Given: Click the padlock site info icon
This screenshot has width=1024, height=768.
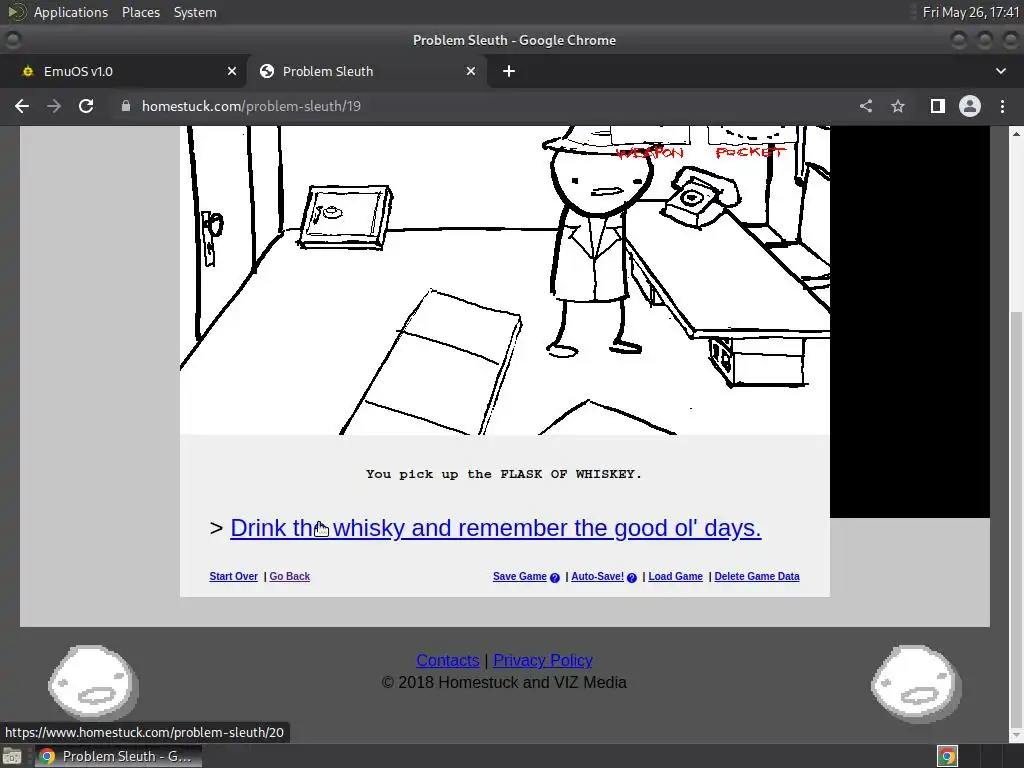Looking at the screenshot, I should [x=126, y=106].
